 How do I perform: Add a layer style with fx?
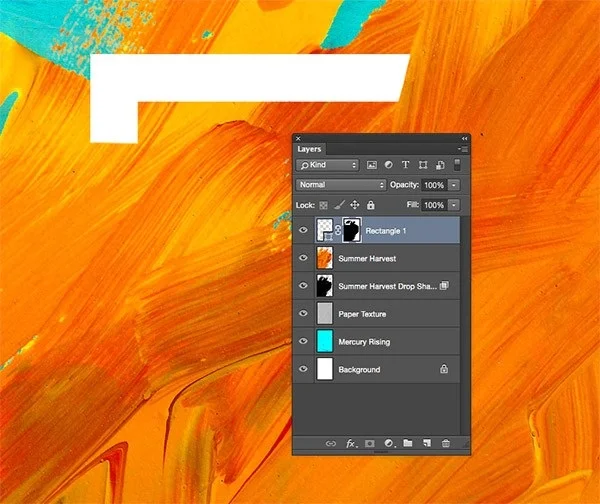pyautogui.click(x=351, y=444)
